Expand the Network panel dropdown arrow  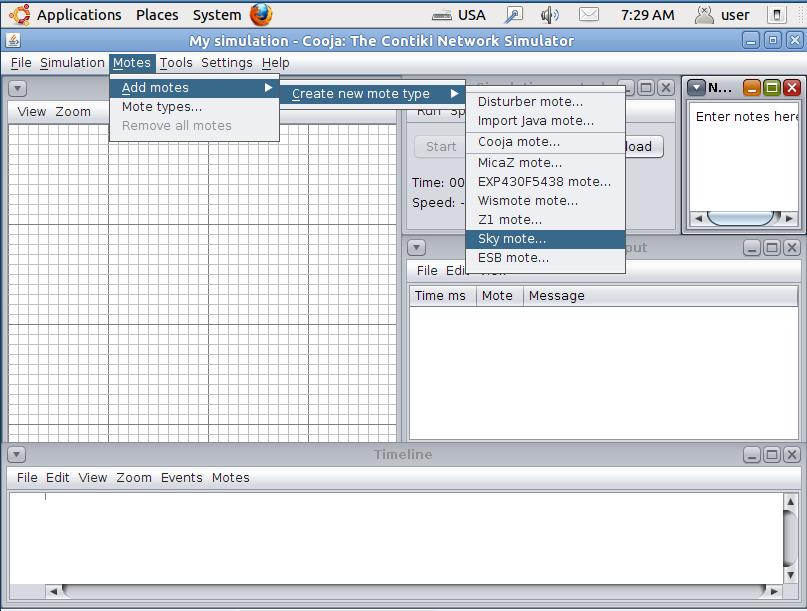(x=17, y=89)
